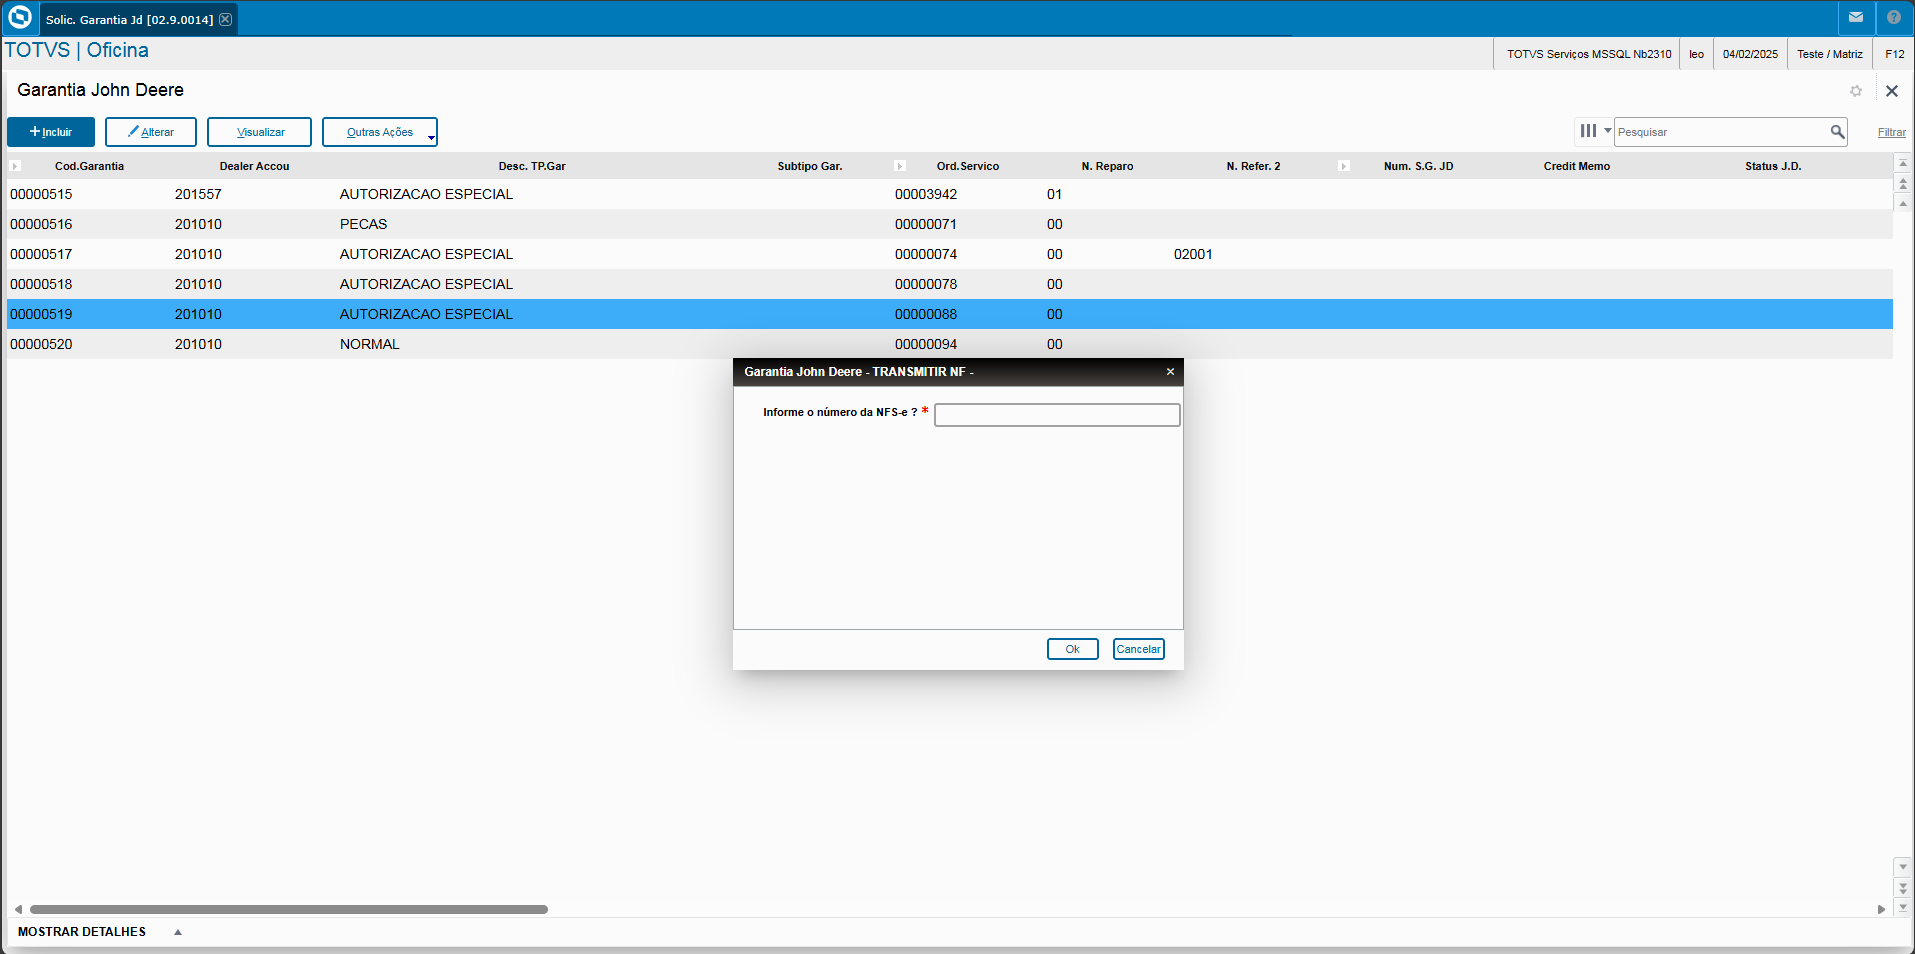The height and width of the screenshot is (954, 1915).
Task: Click the horizontal scroll right arrow
Action: point(1881,909)
